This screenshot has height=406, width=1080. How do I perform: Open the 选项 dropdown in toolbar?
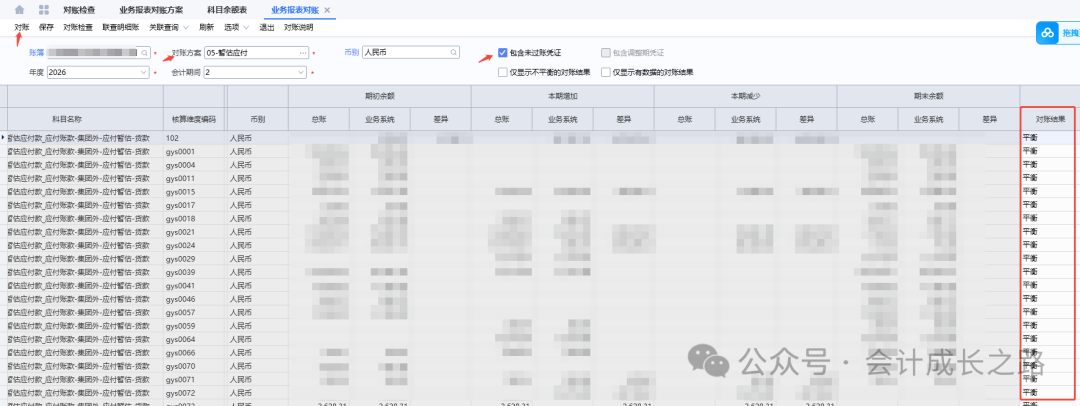coord(240,27)
